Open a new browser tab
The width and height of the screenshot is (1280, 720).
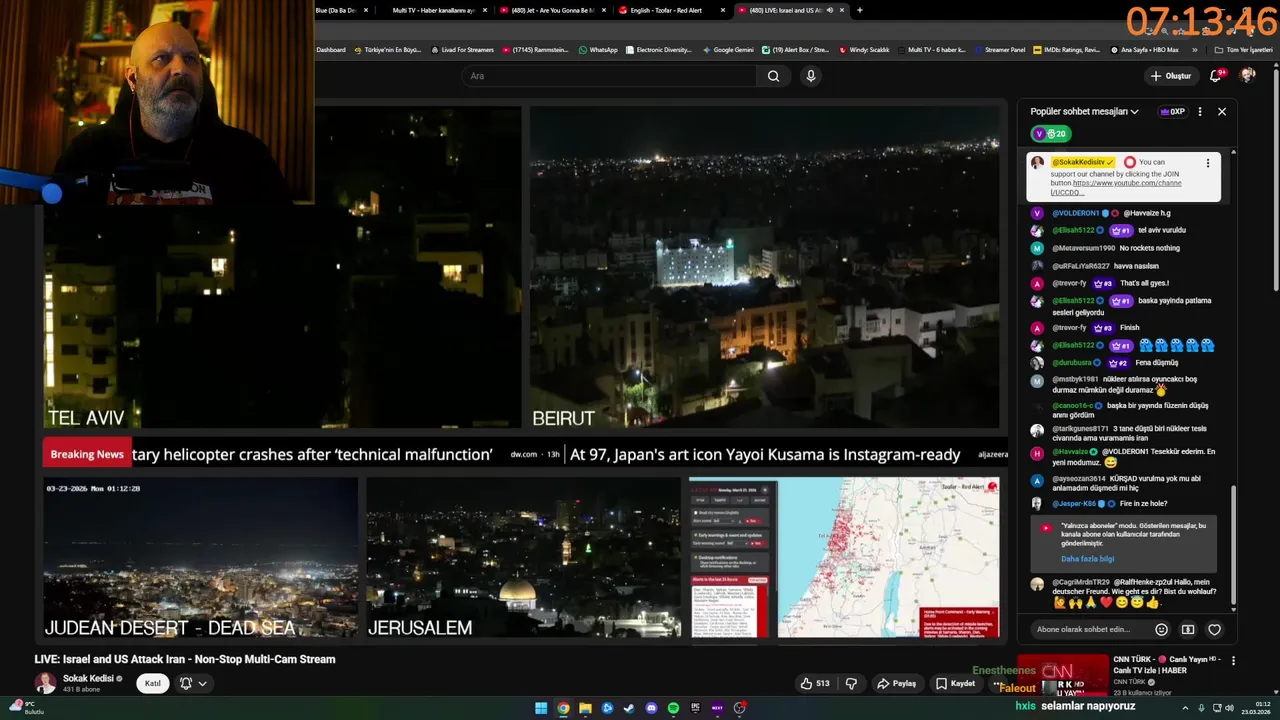(859, 10)
